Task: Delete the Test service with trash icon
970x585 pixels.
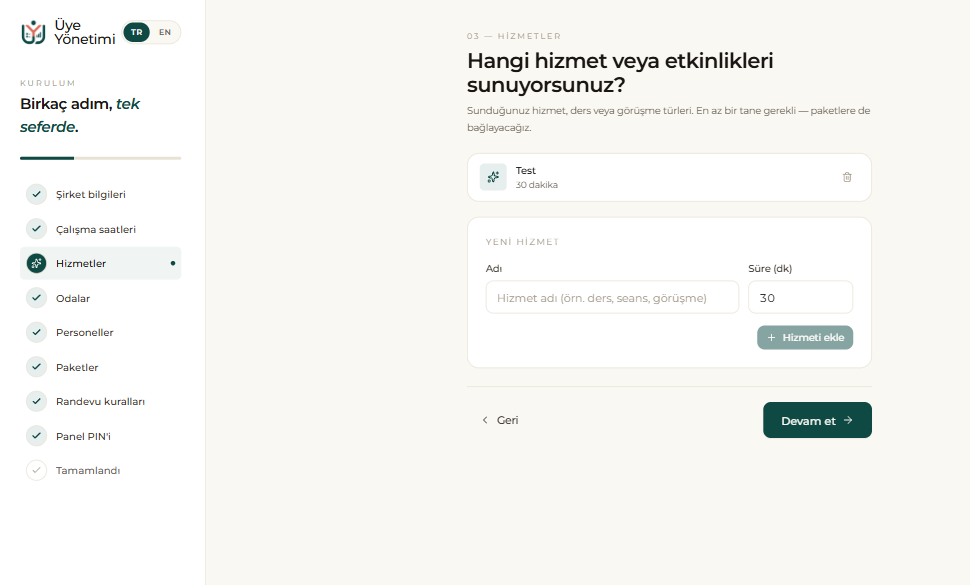Action: (847, 177)
